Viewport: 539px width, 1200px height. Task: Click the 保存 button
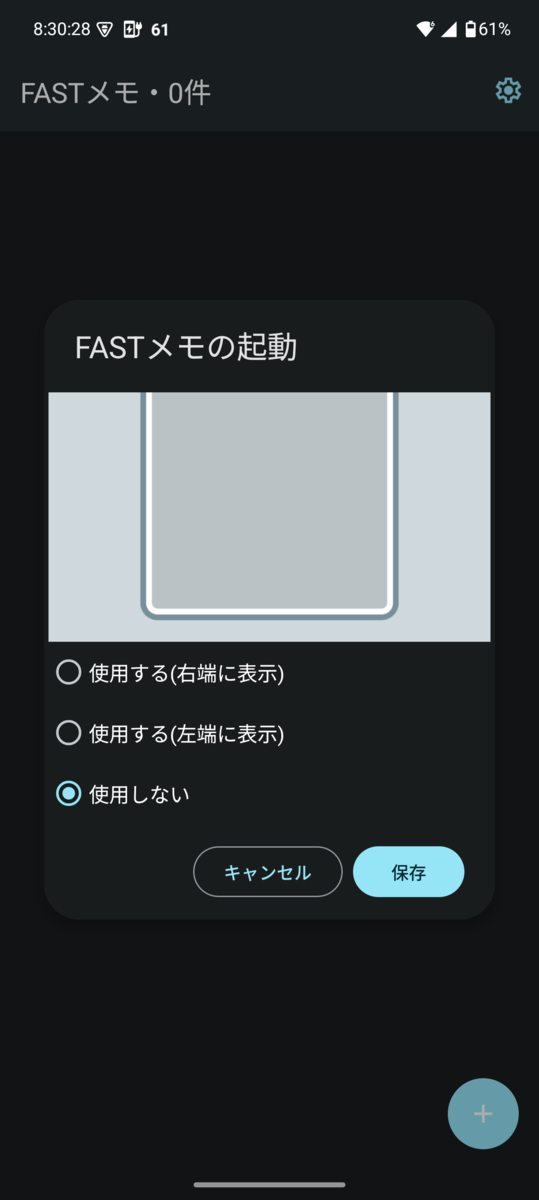408,872
